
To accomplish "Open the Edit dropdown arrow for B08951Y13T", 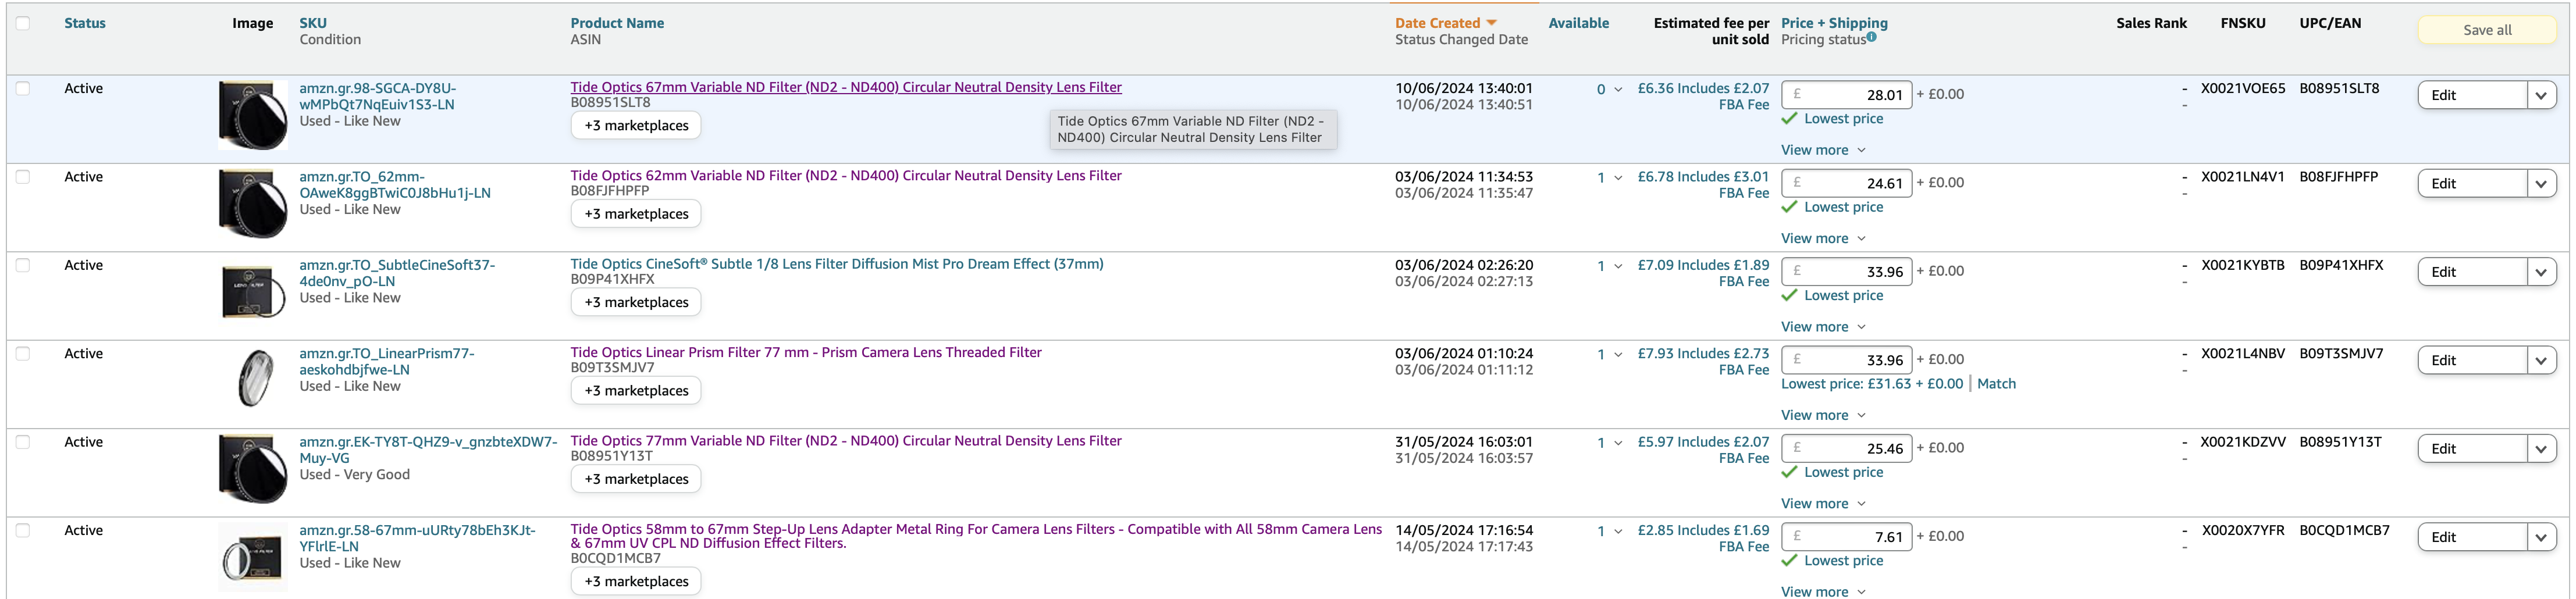I will [x=2541, y=449].
